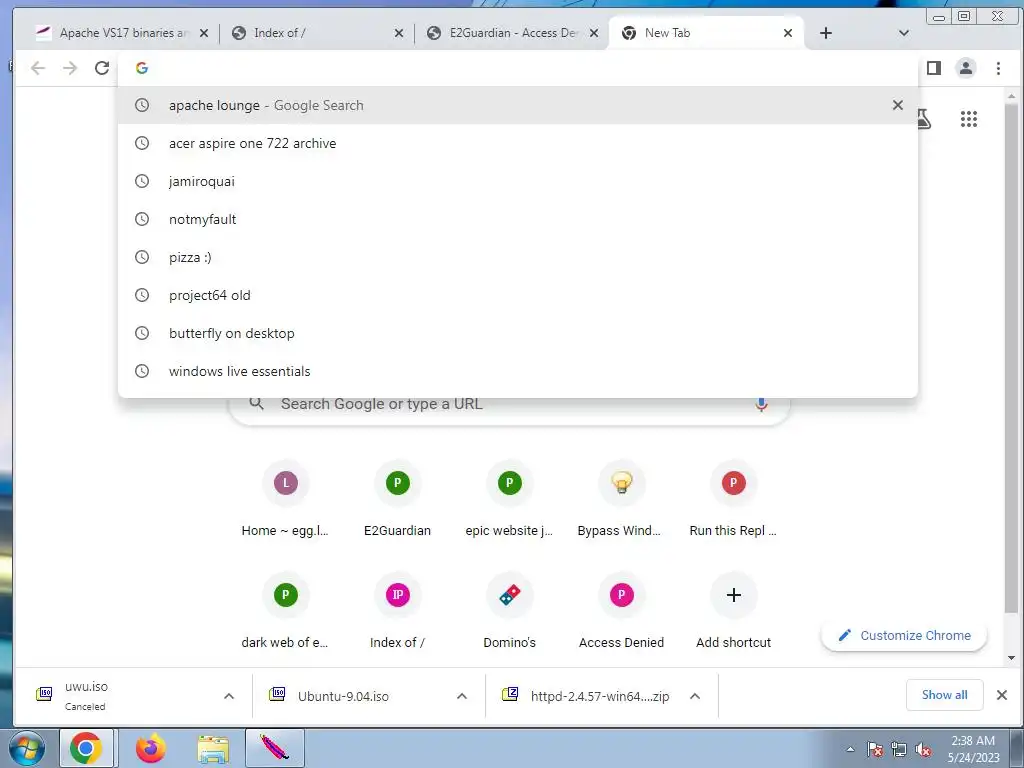
Task: Open the Access Denied shortcut
Action: click(x=621, y=610)
